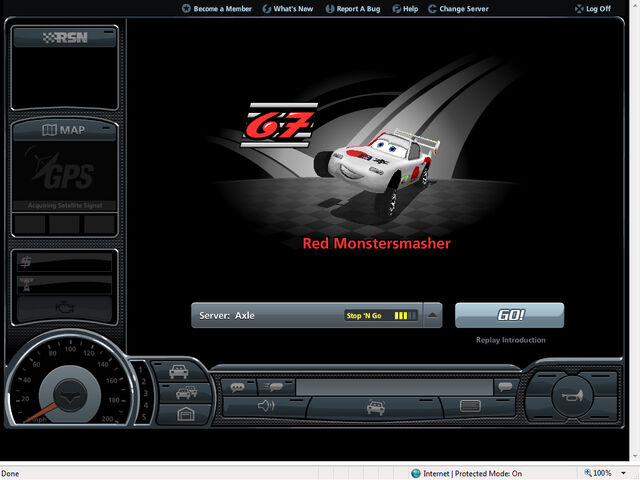Image resolution: width=640 pixels, height=480 pixels.
Task: Collapse the MAP panel
Action: coord(107,128)
